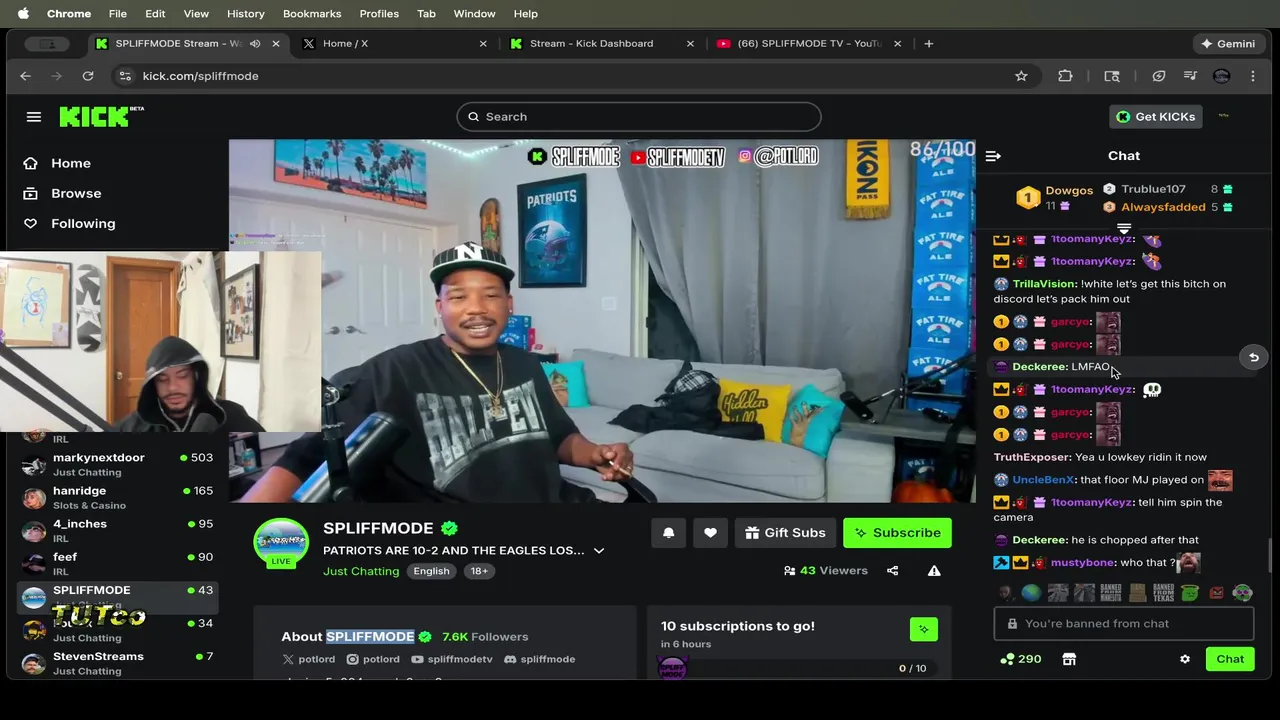
Task: Subscribe to SPLIFFMODE channel
Action: (897, 533)
